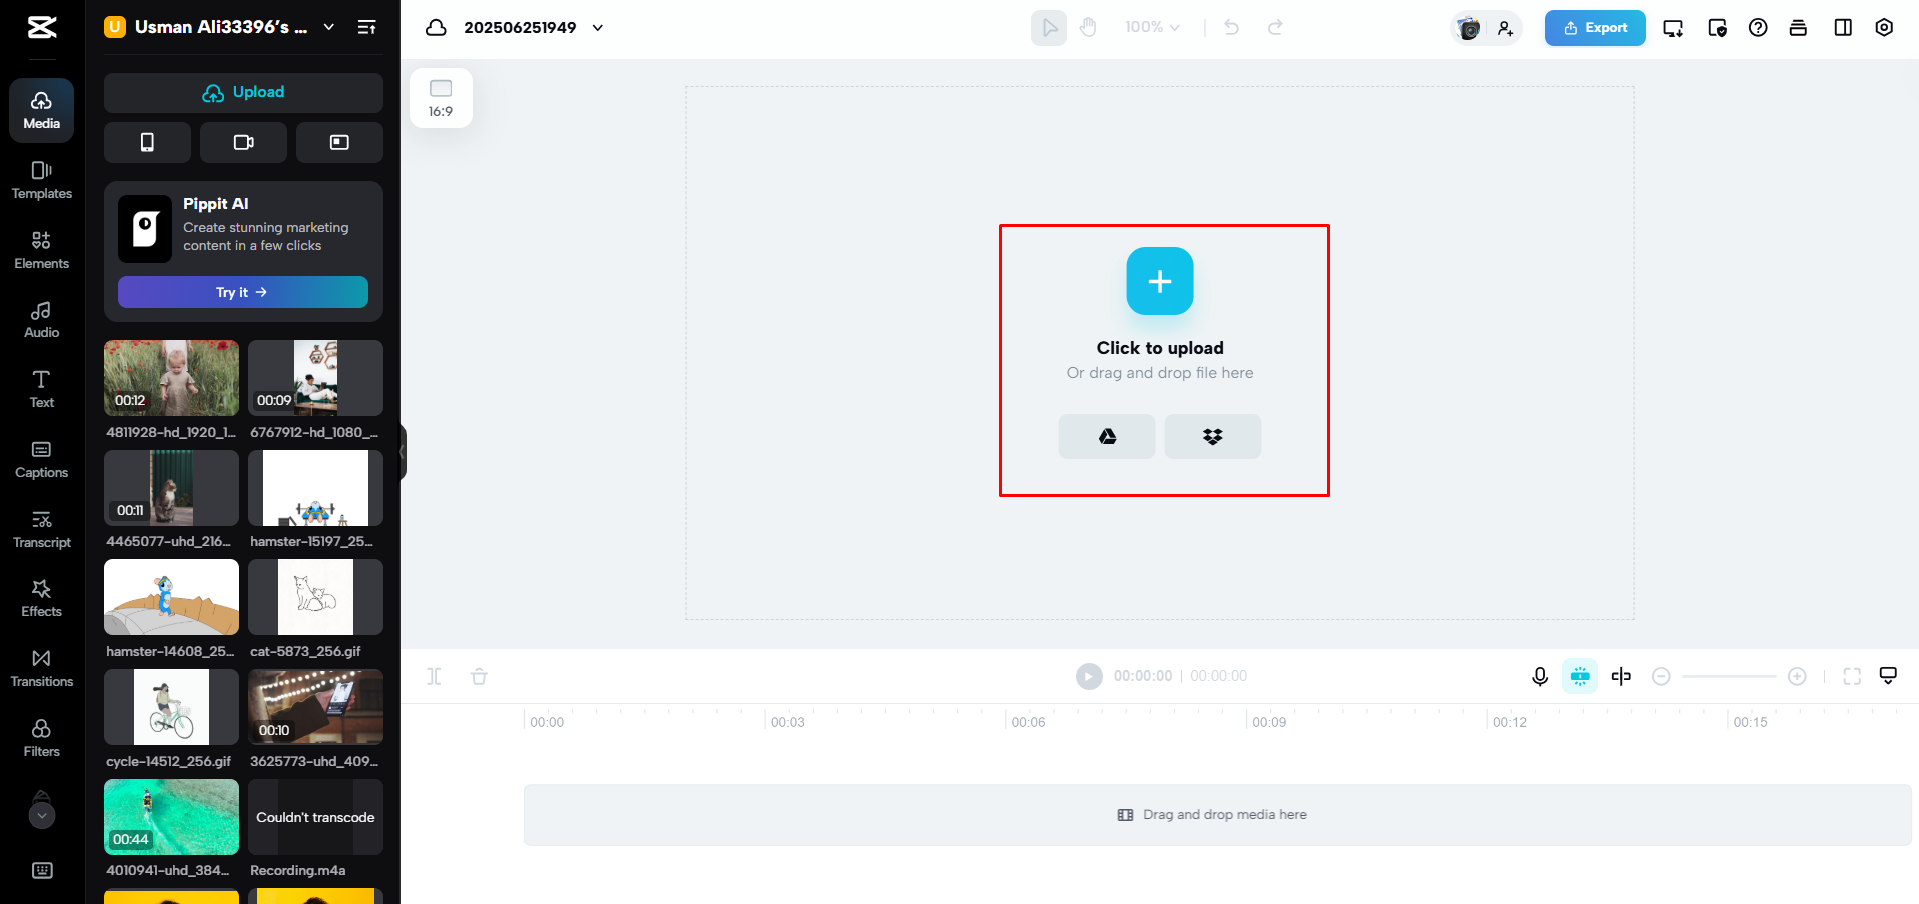Viewport: 1919px width, 904px height.
Task: Select the Recording.m4a failed transcode item
Action: (315, 817)
